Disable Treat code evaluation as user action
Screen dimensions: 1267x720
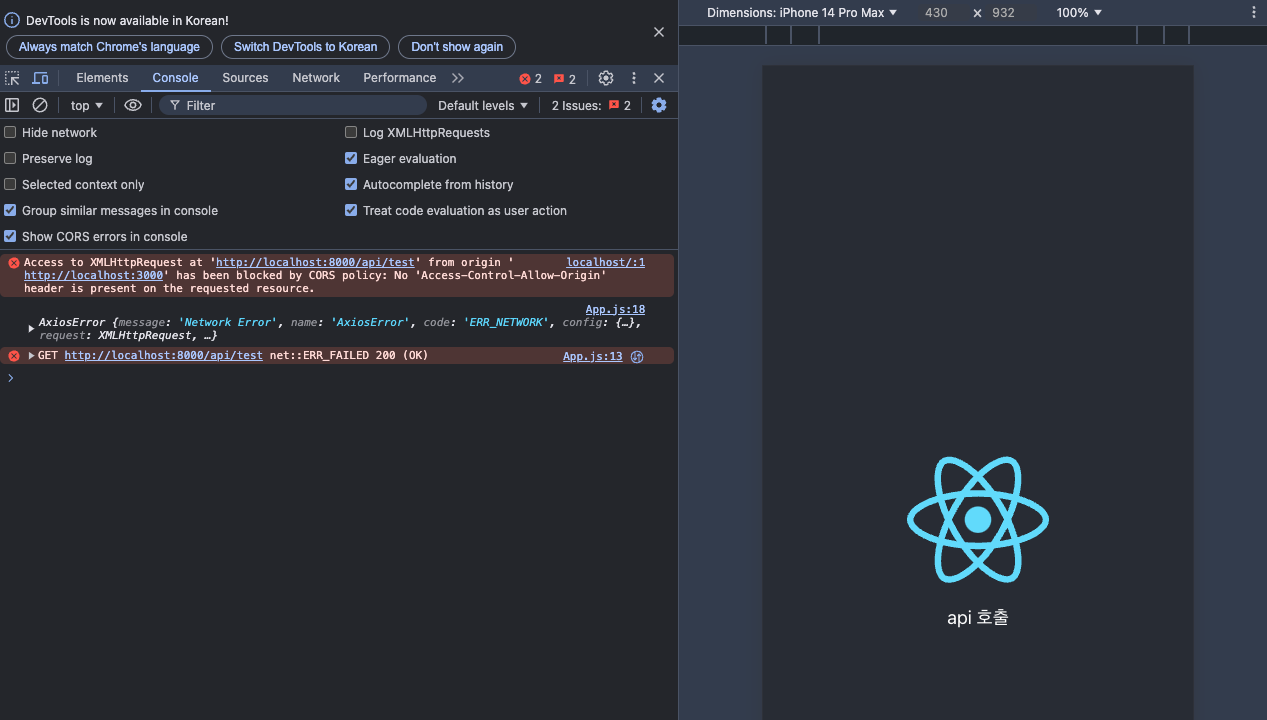(351, 210)
